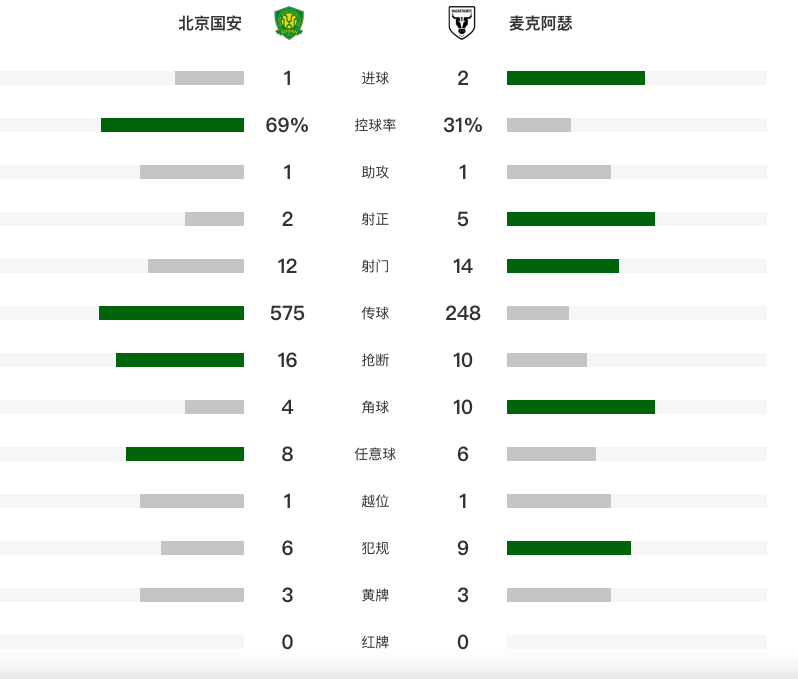
Task: Click the Macarthur team crest
Action: [462, 23]
